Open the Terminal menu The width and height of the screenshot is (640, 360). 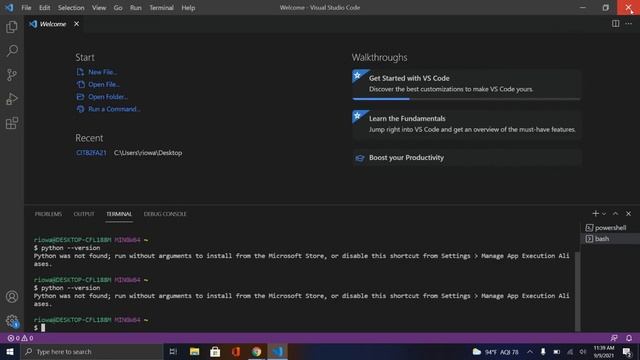[161, 8]
